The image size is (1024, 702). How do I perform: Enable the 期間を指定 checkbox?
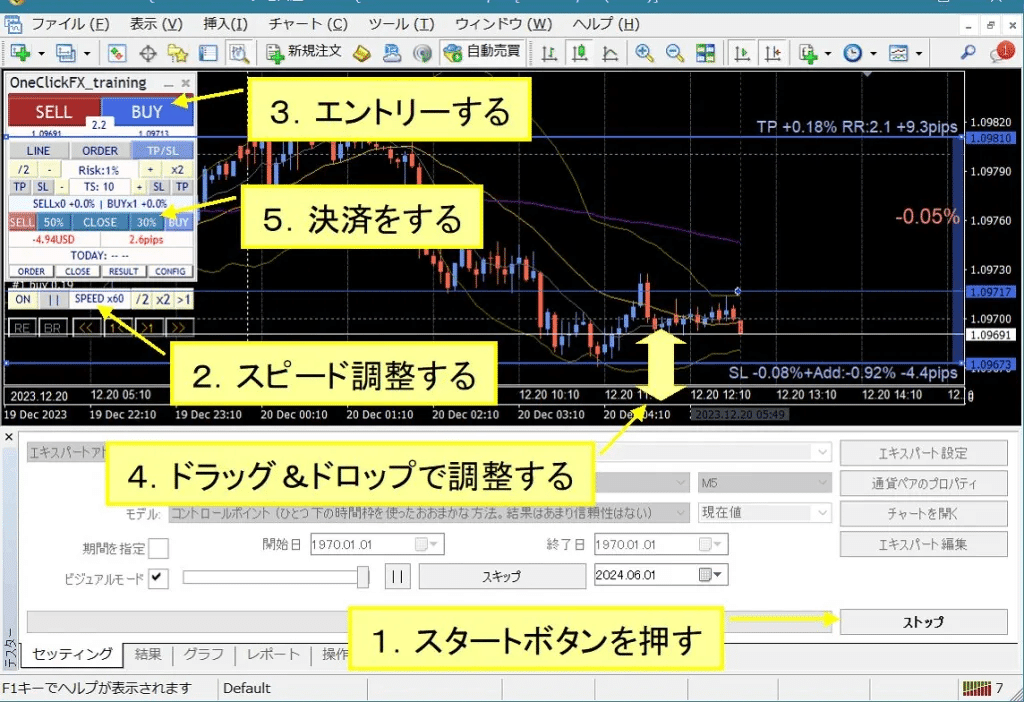pos(158,548)
